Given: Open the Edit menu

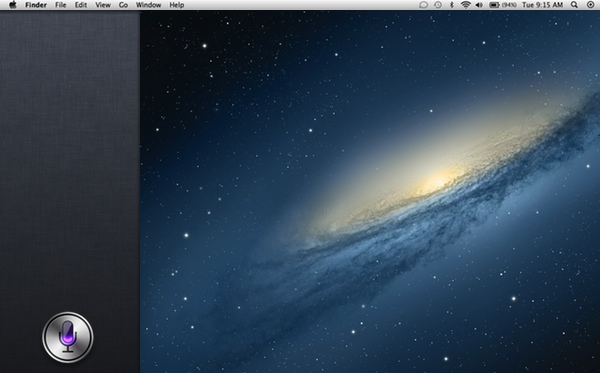Looking at the screenshot, I should [x=81, y=5].
